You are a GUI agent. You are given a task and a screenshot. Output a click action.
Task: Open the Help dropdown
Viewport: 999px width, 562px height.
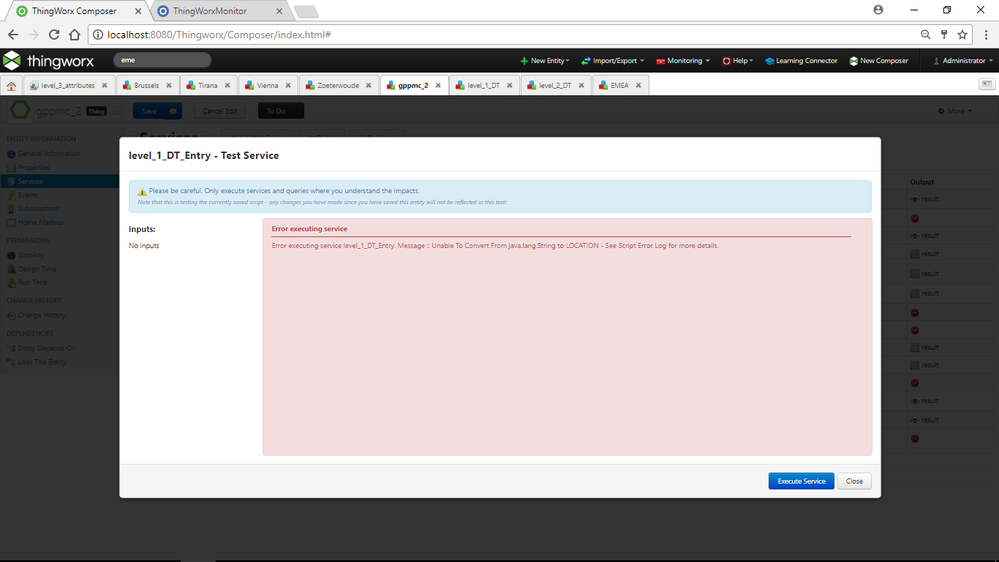[x=738, y=61]
